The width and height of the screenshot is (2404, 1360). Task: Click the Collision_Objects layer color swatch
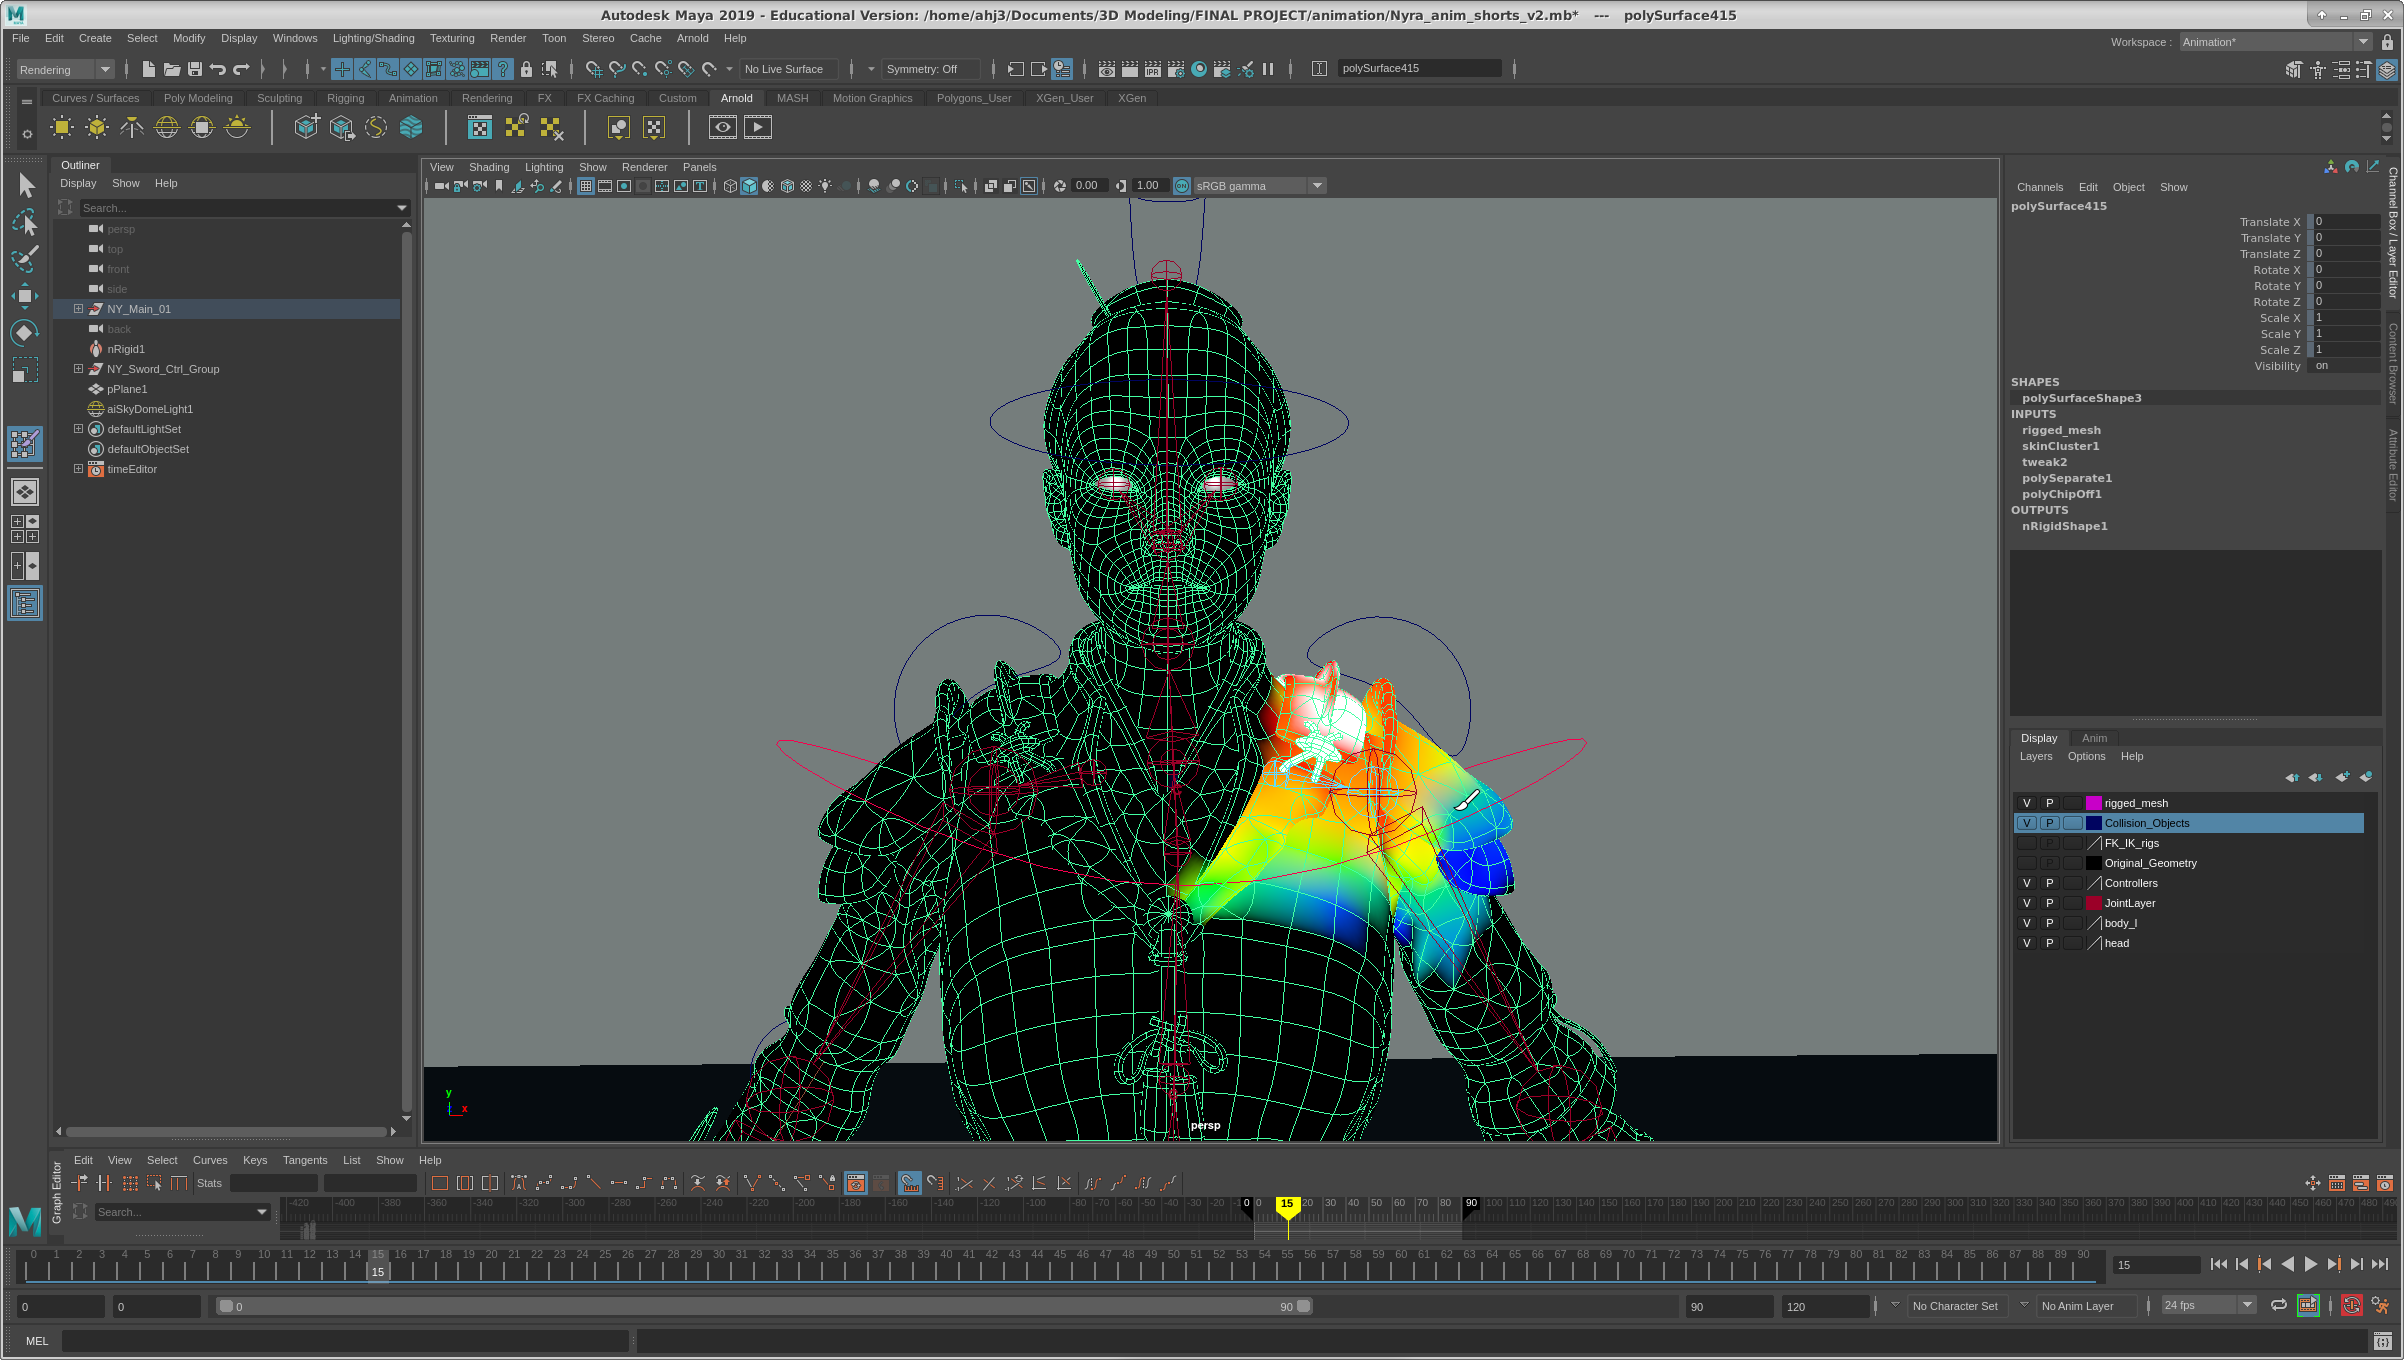pos(2093,823)
